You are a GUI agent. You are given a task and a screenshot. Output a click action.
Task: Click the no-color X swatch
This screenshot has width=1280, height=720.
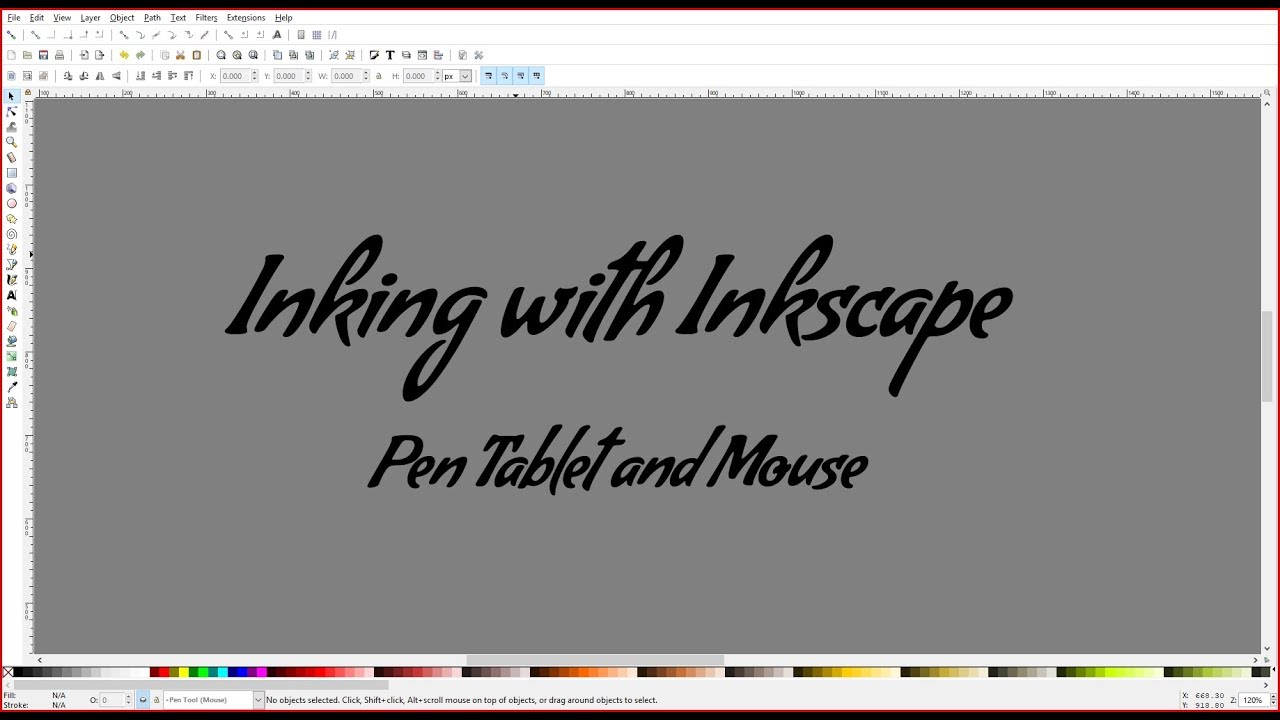coord(8,672)
